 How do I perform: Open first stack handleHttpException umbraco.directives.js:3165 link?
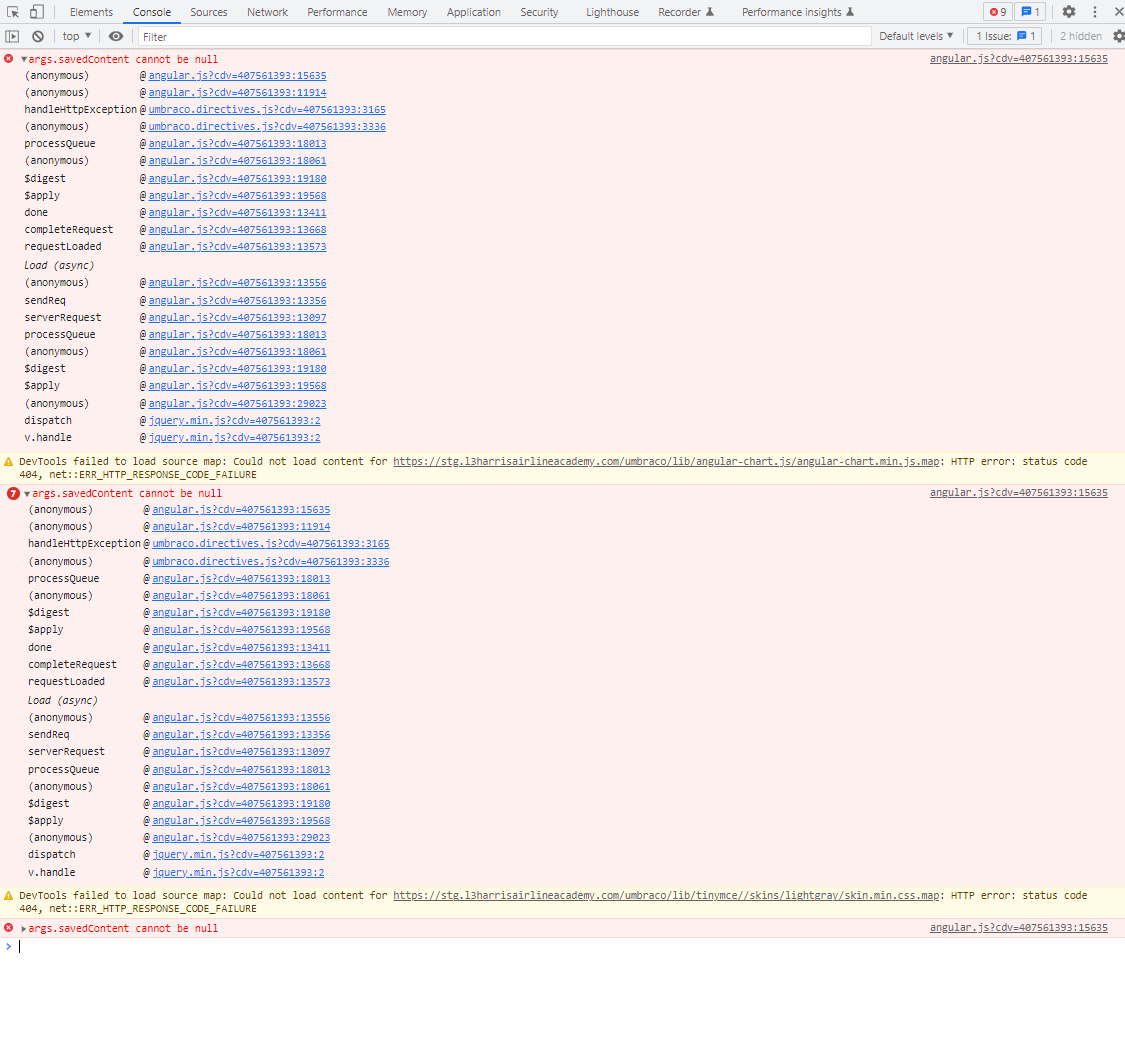point(267,110)
